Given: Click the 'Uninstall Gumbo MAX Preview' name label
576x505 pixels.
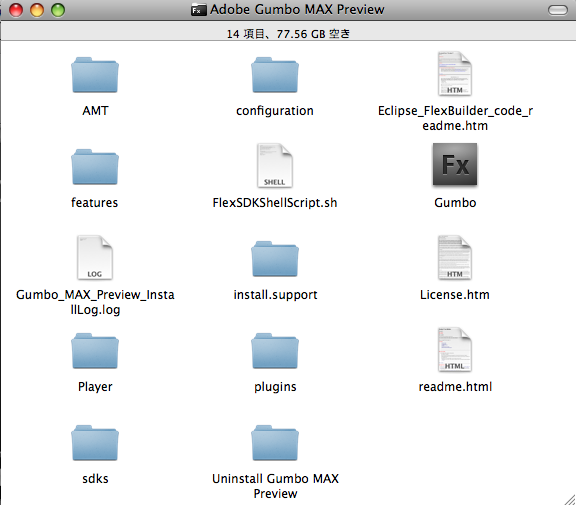Looking at the screenshot, I should coord(275,486).
